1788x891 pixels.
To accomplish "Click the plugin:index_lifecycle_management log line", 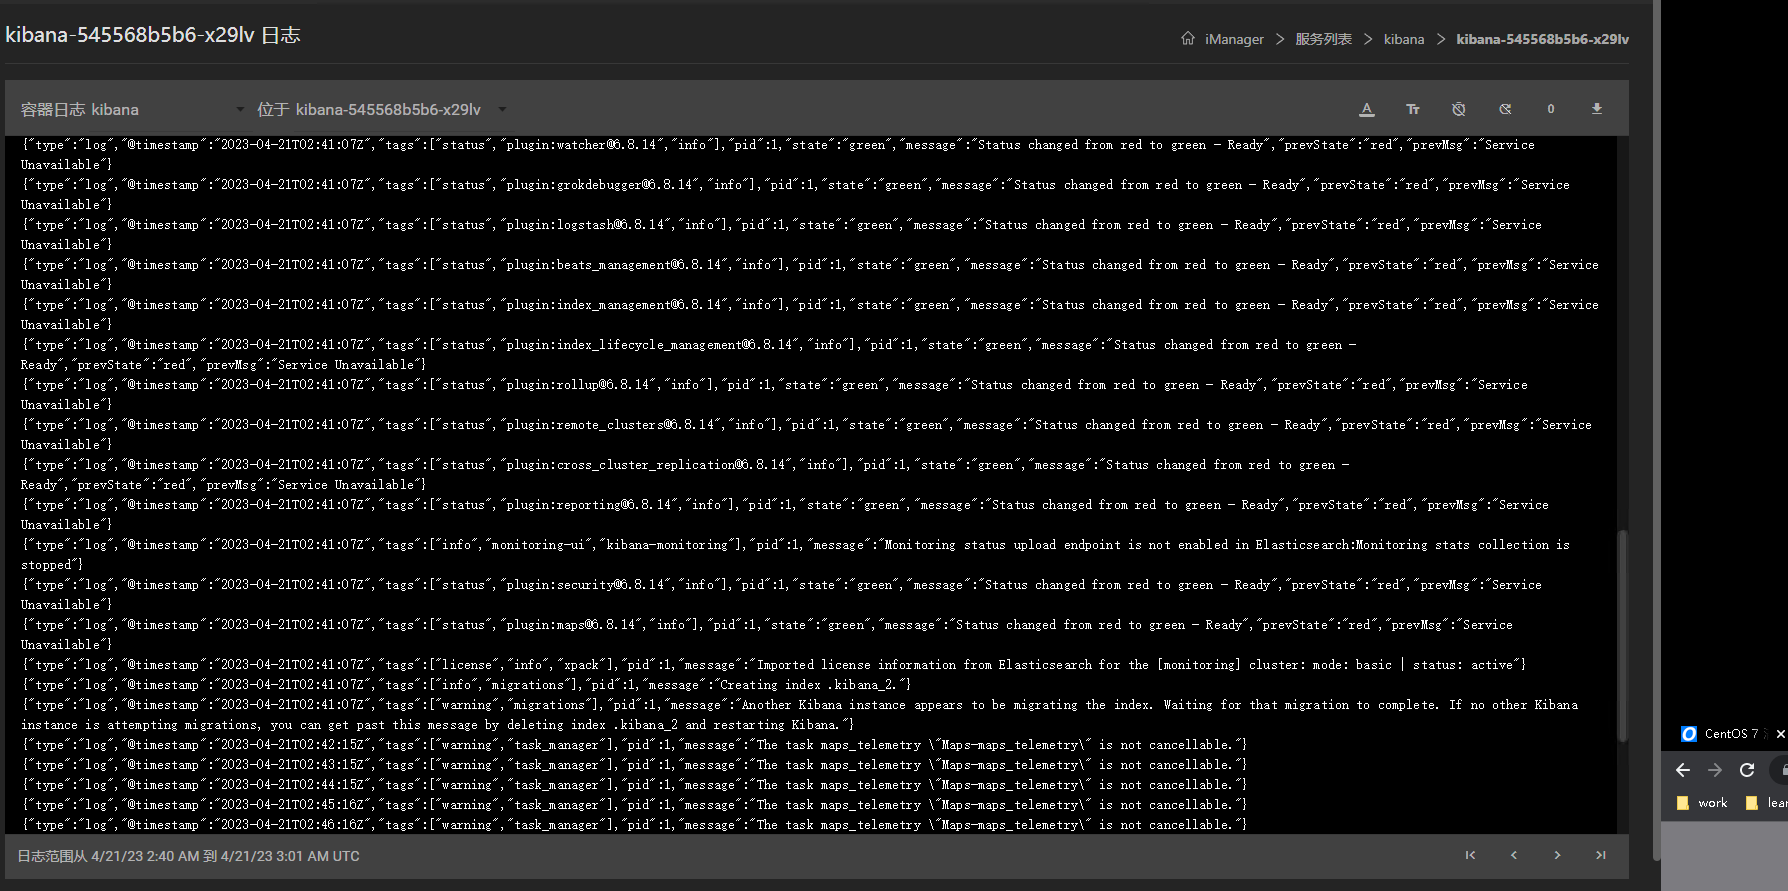I will 688,354.
